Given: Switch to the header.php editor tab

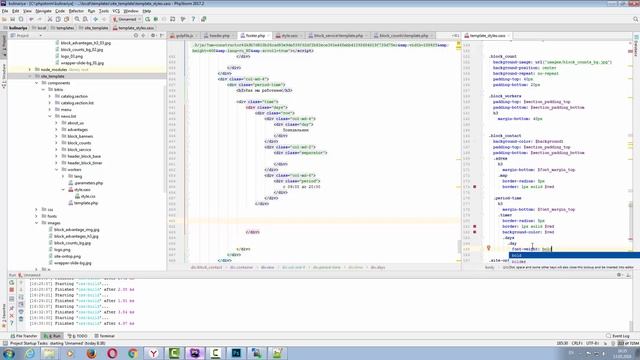Looking at the screenshot, I should (217, 36).
